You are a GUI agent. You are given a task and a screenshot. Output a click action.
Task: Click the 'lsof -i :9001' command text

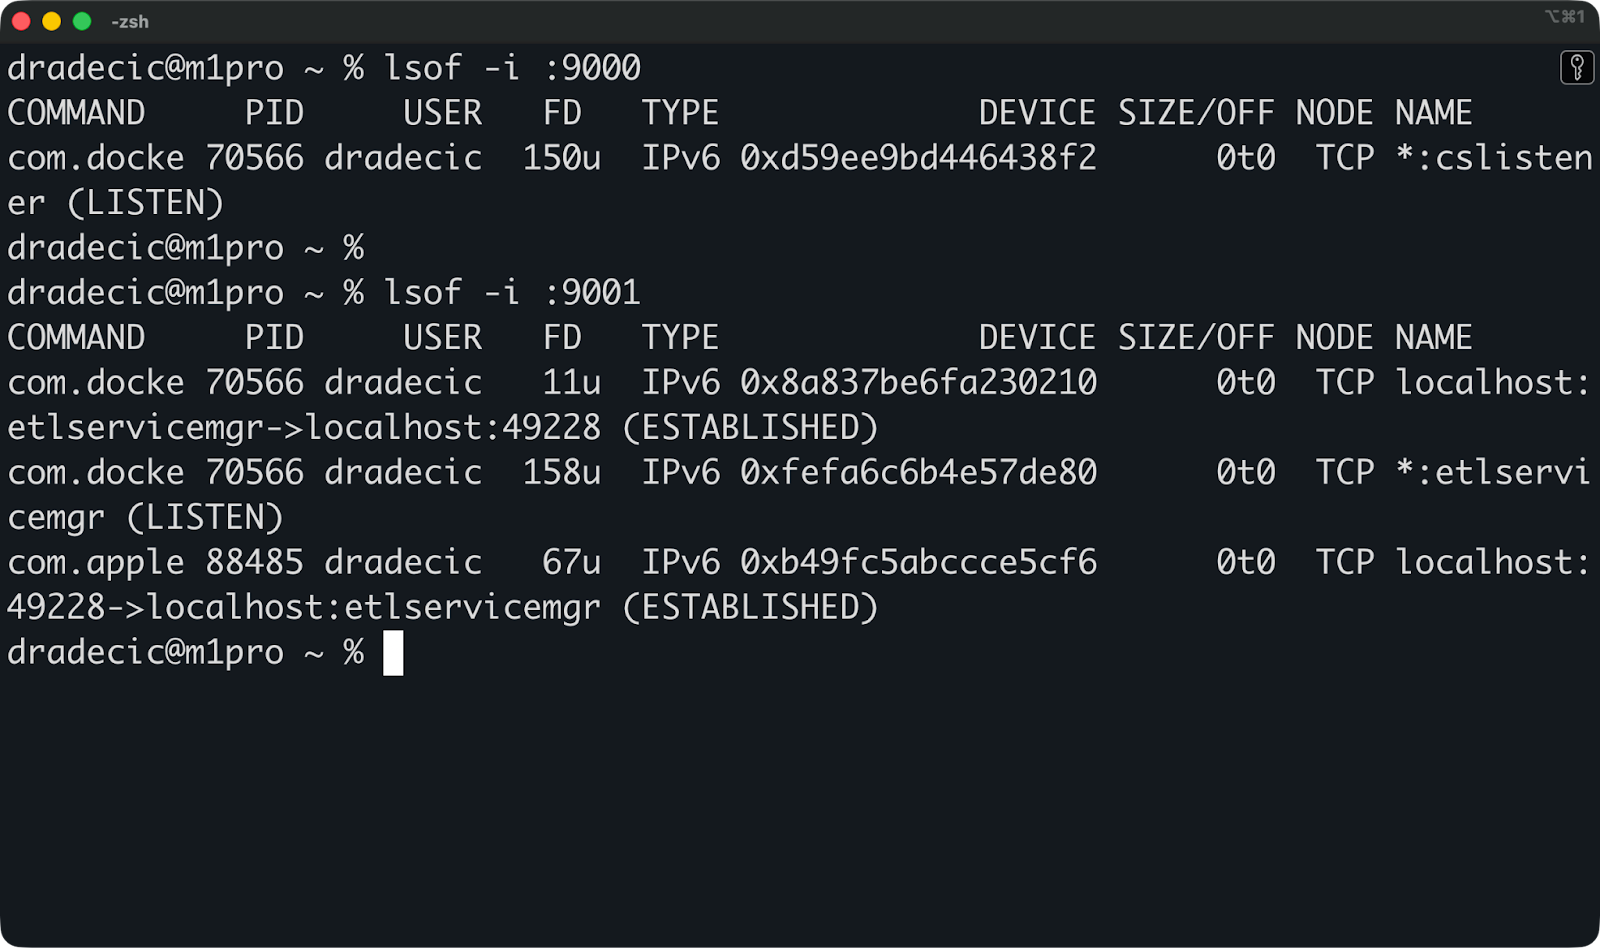point(512,292)
